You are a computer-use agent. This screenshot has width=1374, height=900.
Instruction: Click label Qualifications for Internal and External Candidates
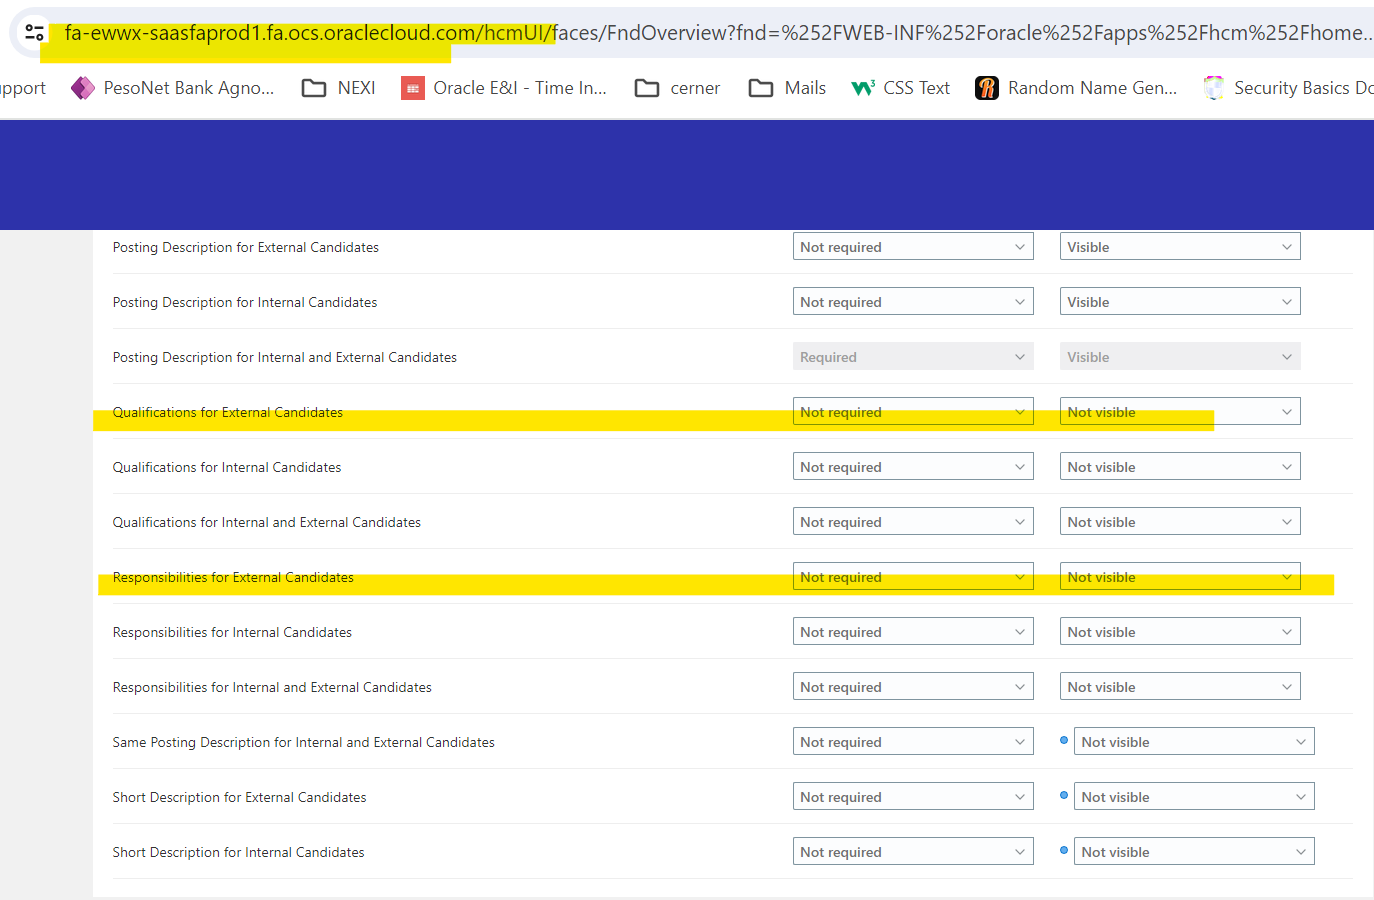coord(267,522)
